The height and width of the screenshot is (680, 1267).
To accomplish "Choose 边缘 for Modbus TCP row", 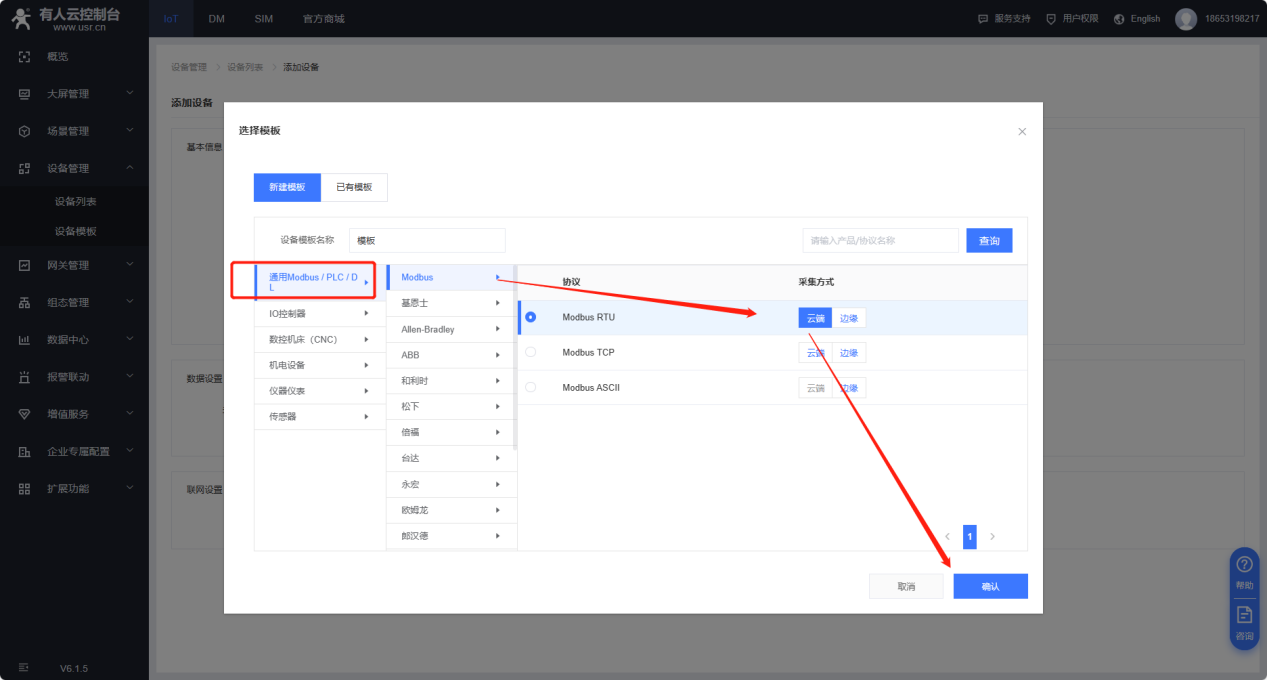I will (x=849, y=353).
